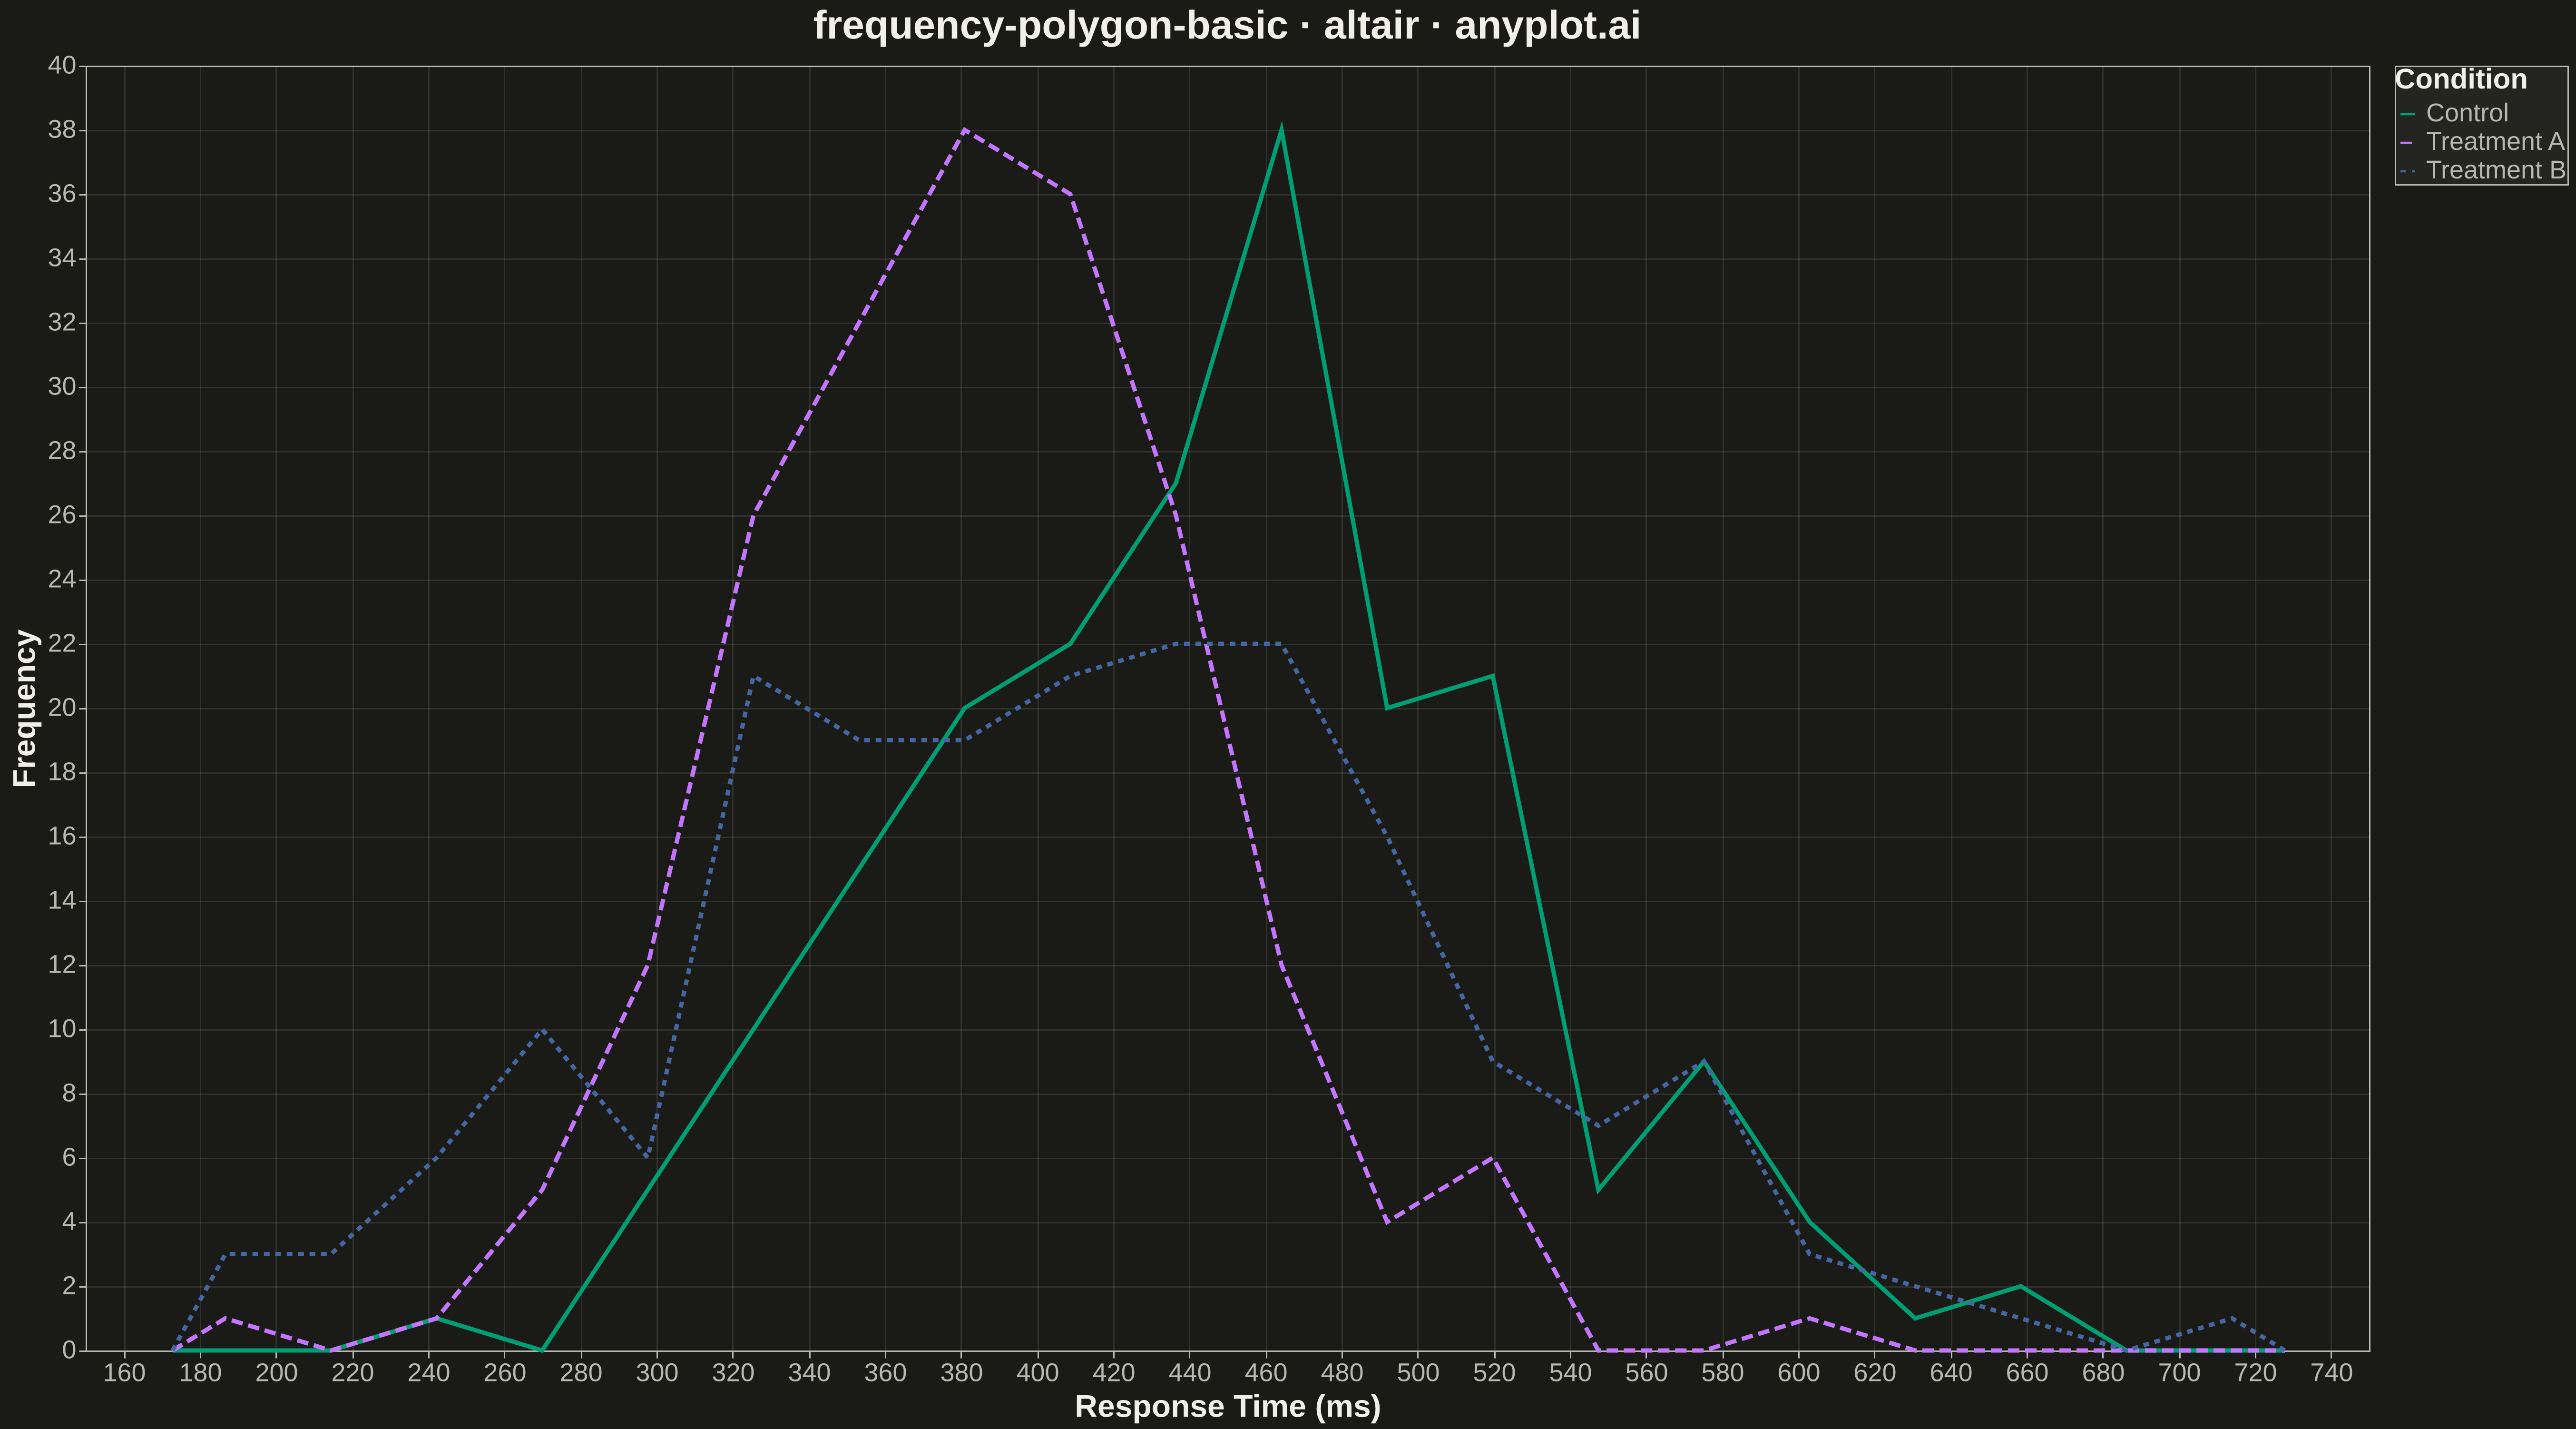
Task: Click the Frequency axis title
Action: 25,708
